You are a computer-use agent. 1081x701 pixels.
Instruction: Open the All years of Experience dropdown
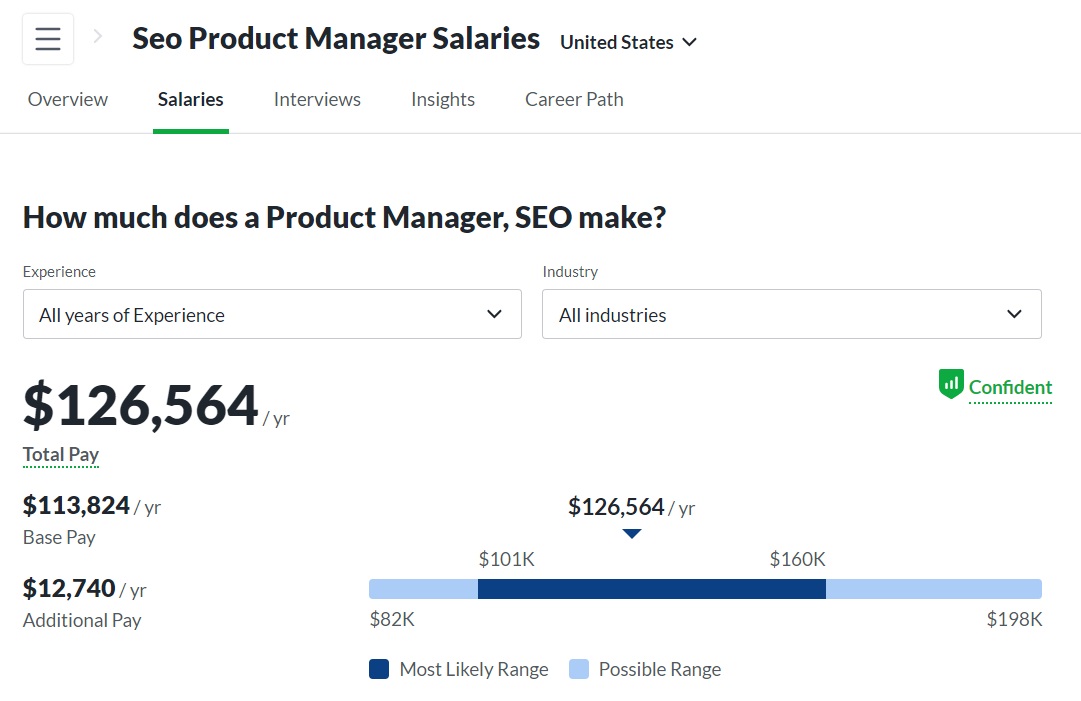(272, 314)
